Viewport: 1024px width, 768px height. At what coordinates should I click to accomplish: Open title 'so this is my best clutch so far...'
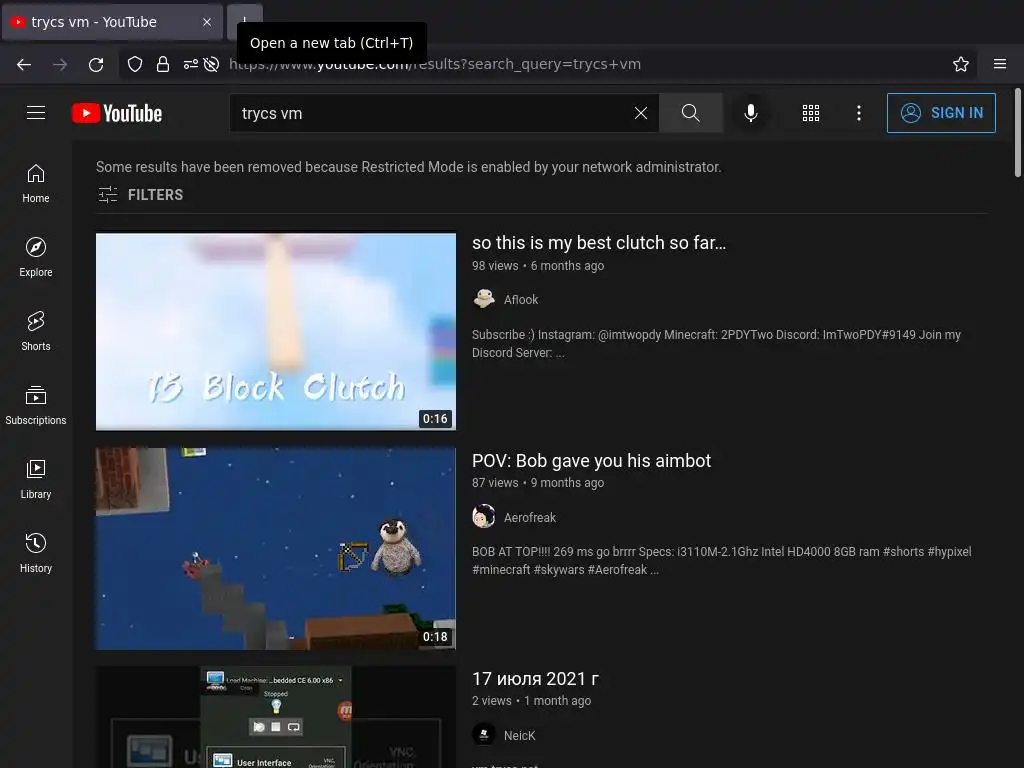pyautogui.click(x=599, y=243)
